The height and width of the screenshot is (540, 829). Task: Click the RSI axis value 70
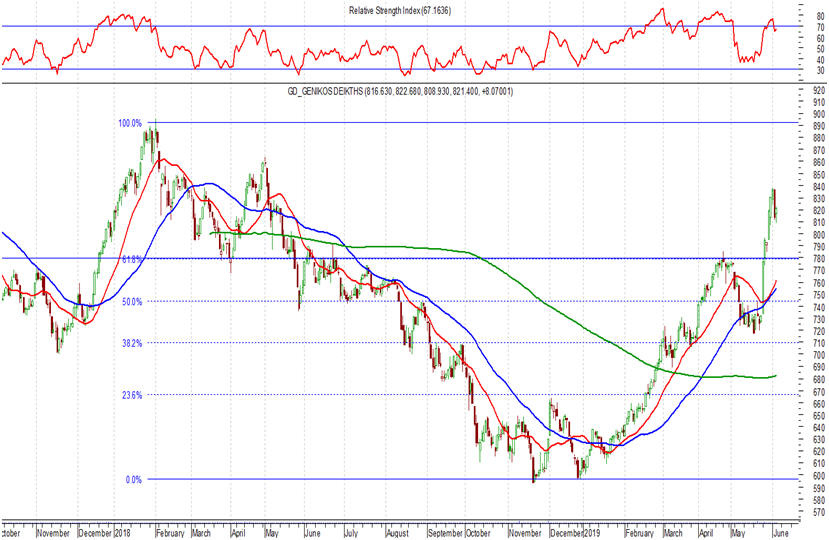click(821, 28)
